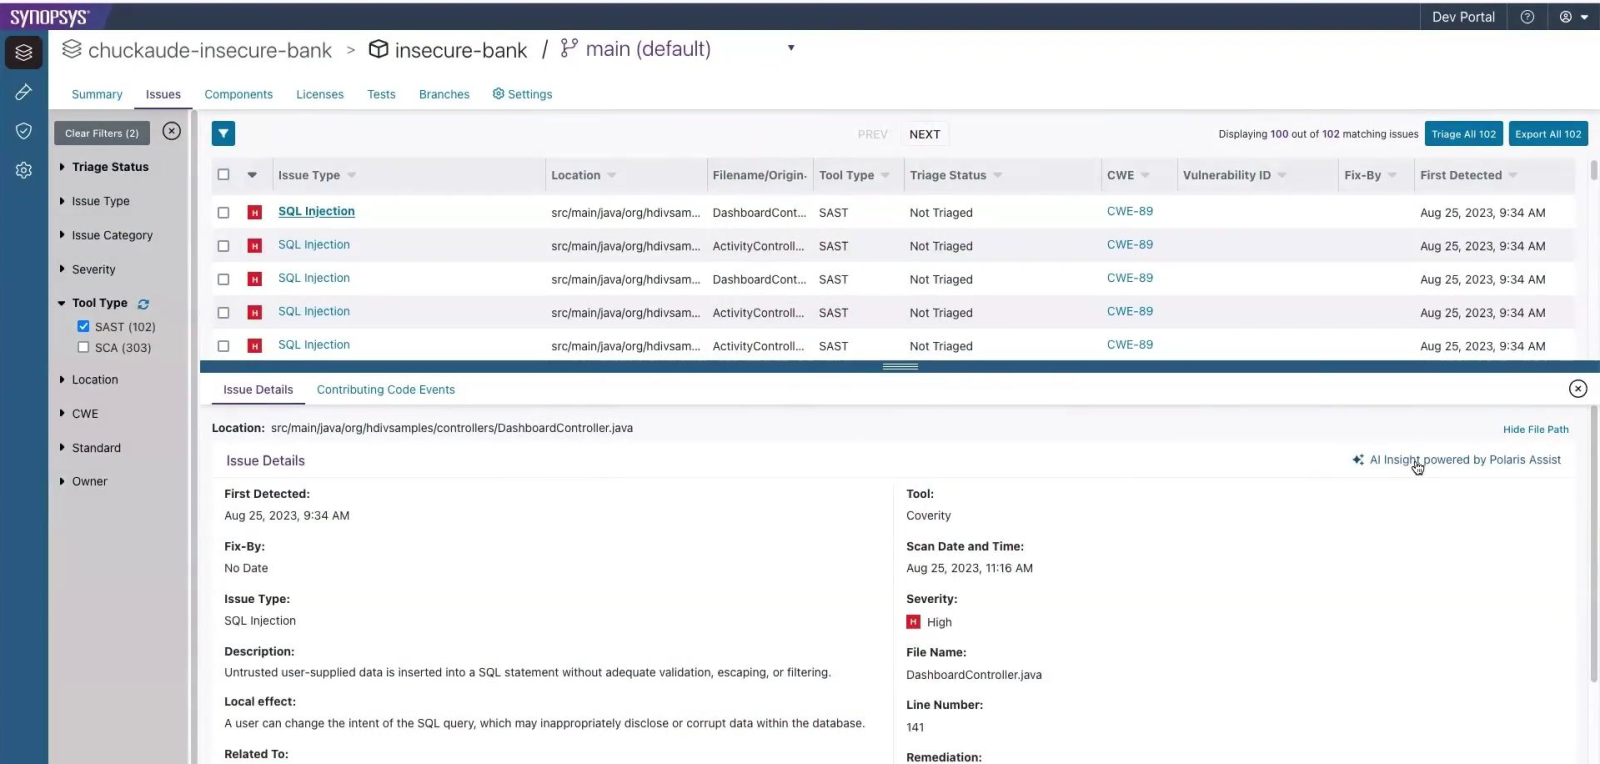This screenshot has height=764, width=1600.
Task: Click the AI Insight sparkle icon
Action: (1358, 460)
